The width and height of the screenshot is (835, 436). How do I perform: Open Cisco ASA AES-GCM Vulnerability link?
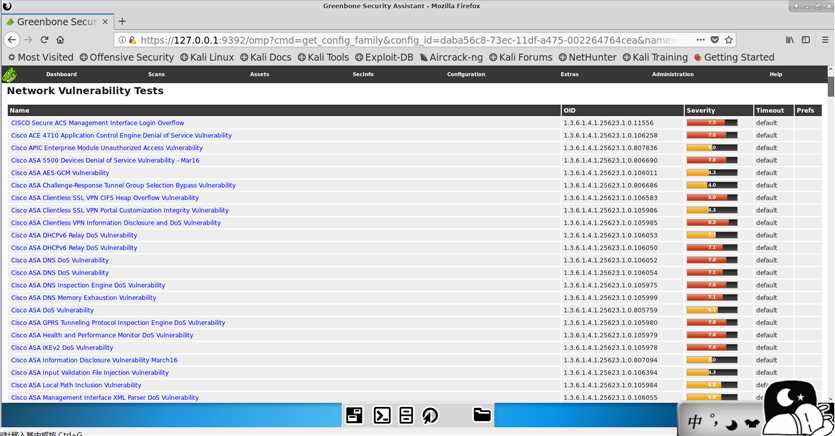point(60,173)
